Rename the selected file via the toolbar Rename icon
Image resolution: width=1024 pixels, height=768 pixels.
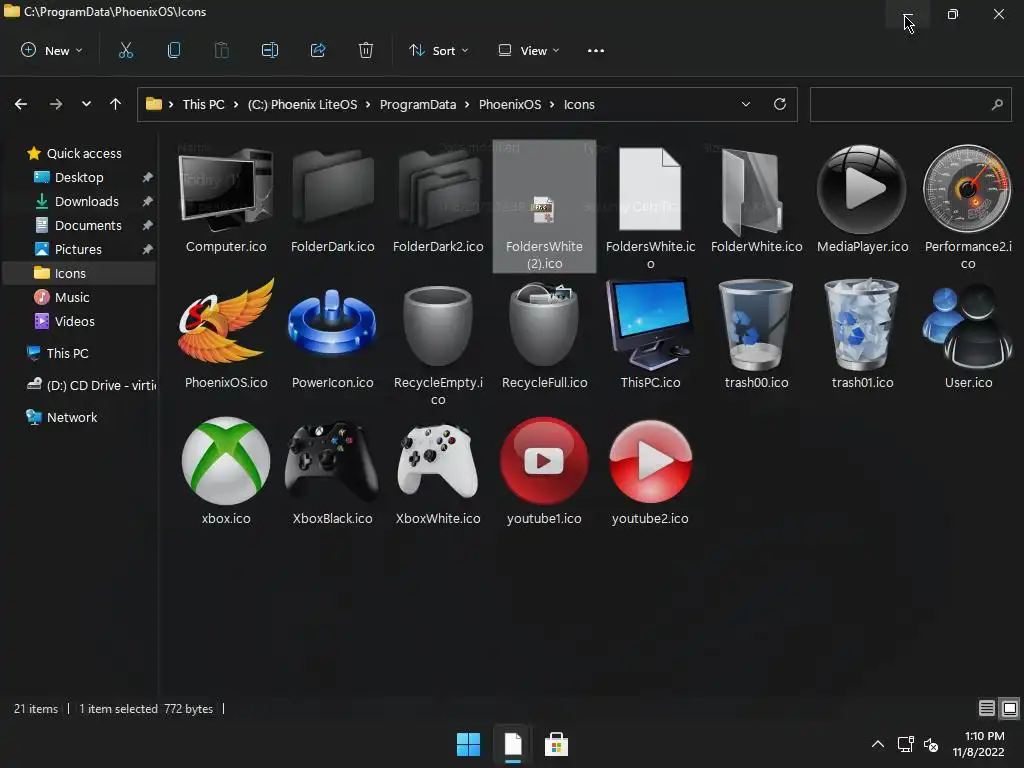pyautogui.click(x=270, y=50)
